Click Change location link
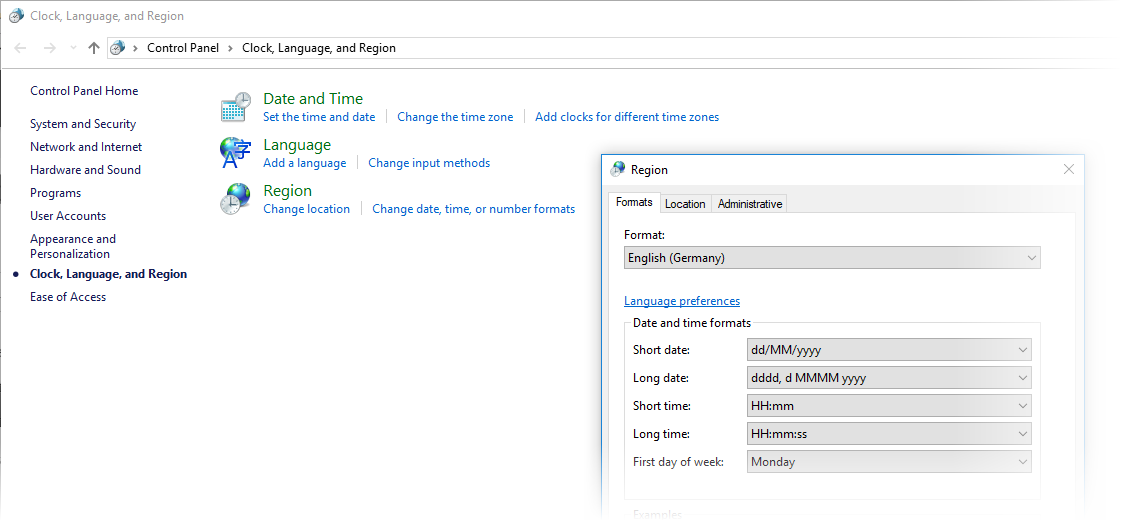Image resolution: width=1121 pixels, height=521 pixels. [x=307, y=209]
